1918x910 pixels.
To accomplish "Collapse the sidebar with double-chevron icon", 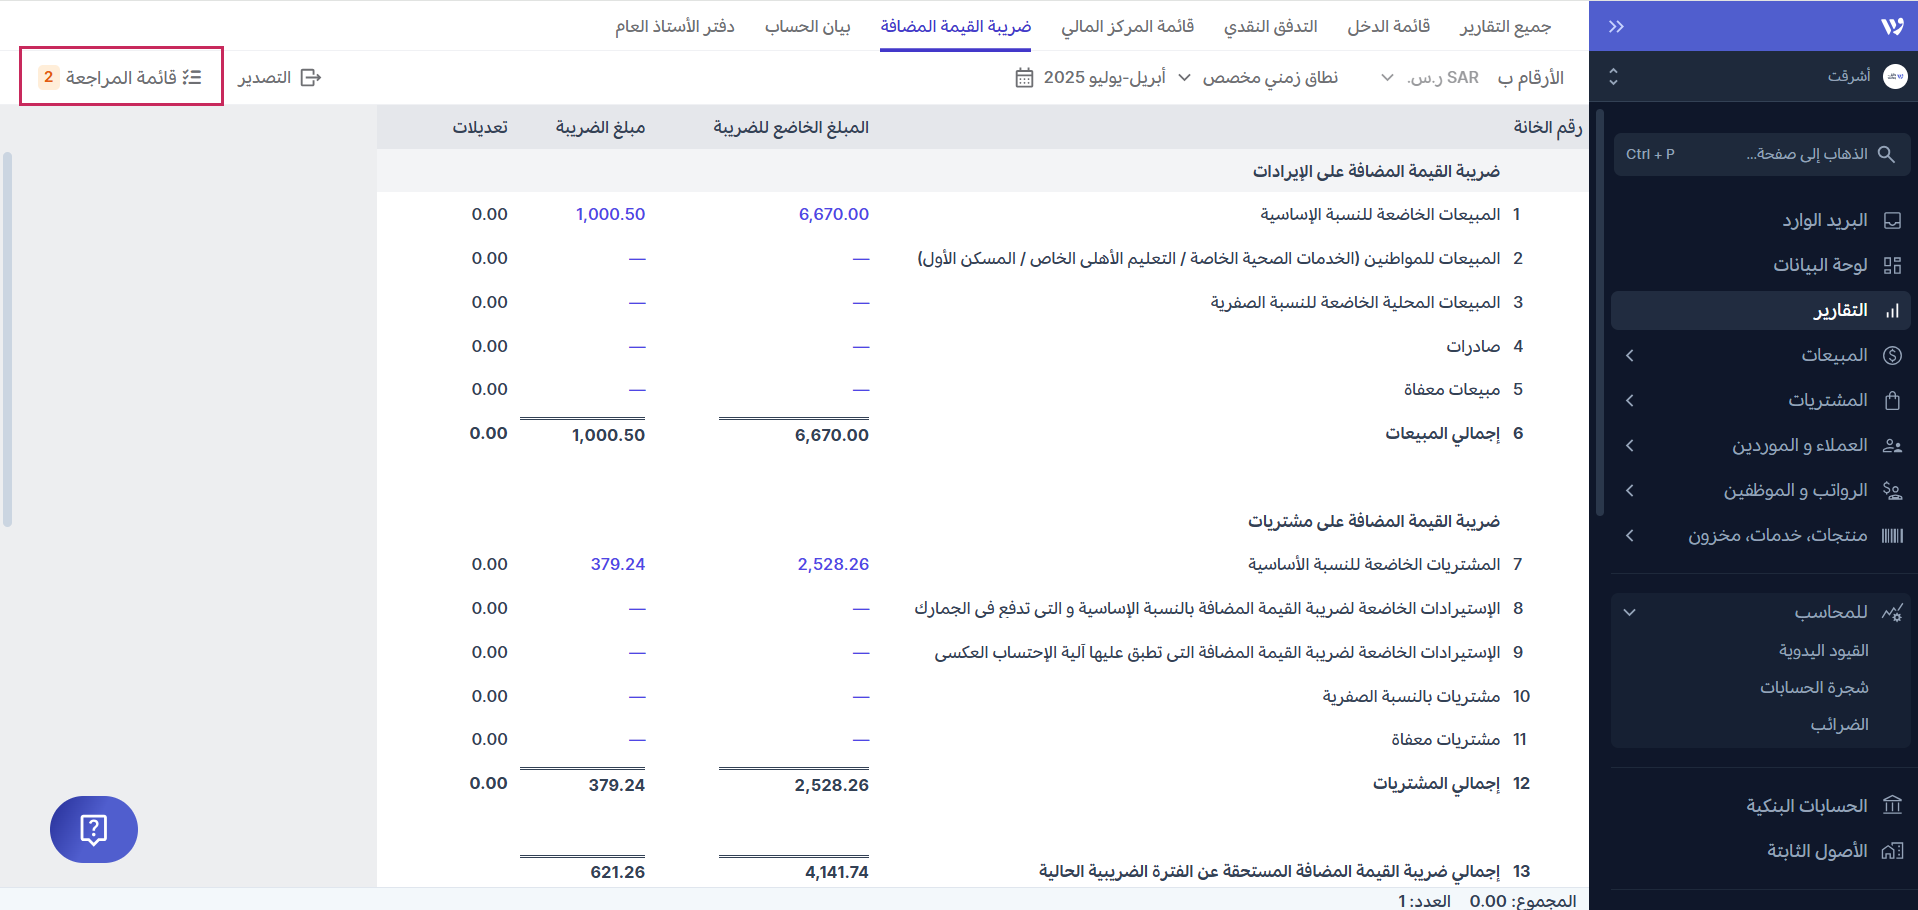I will [1616, 27].
